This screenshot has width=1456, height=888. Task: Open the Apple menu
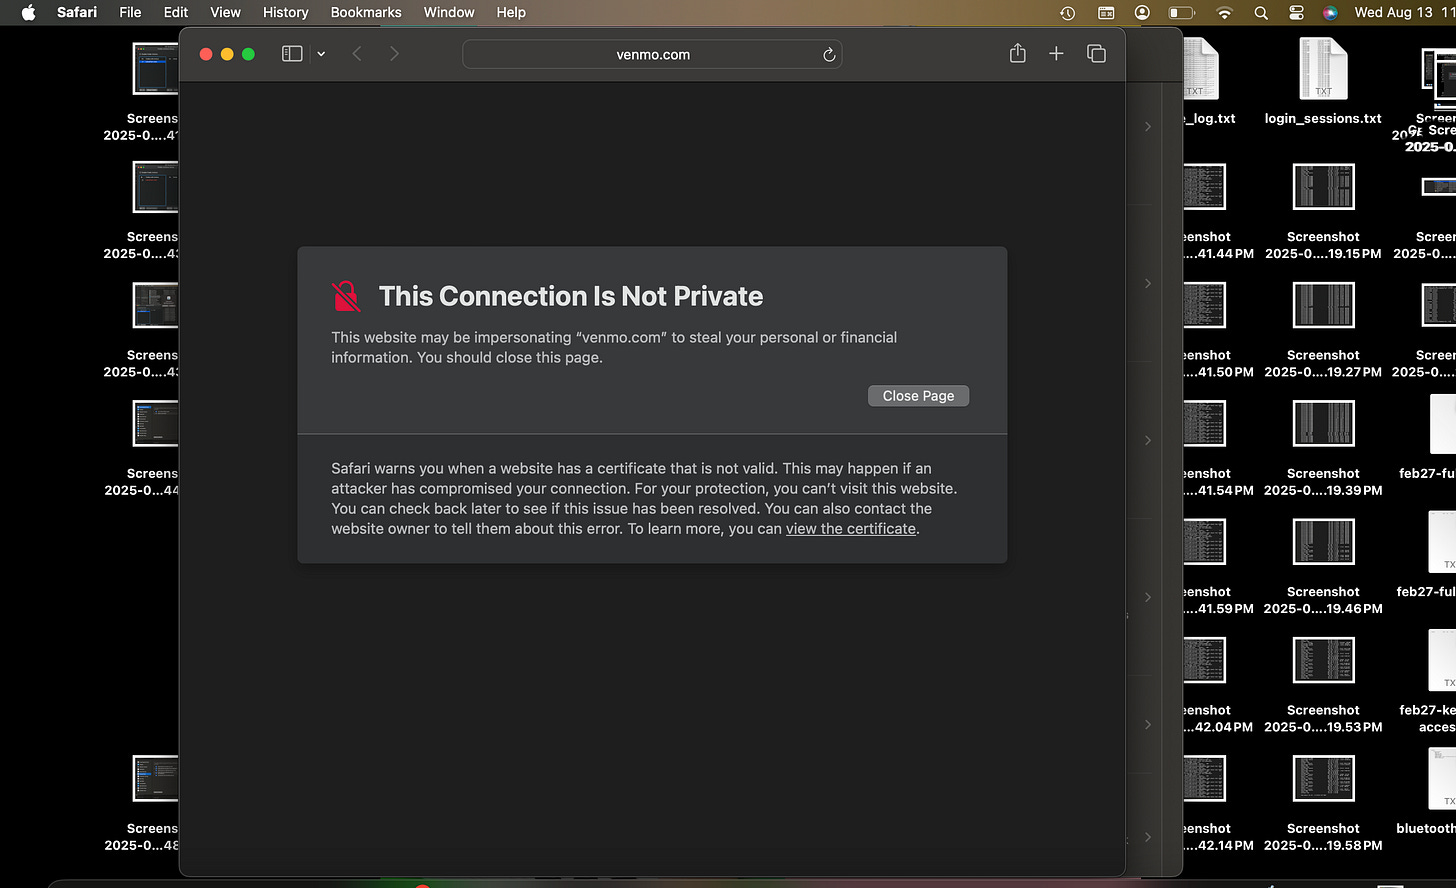pyautogui.click(x=29, y=13)
